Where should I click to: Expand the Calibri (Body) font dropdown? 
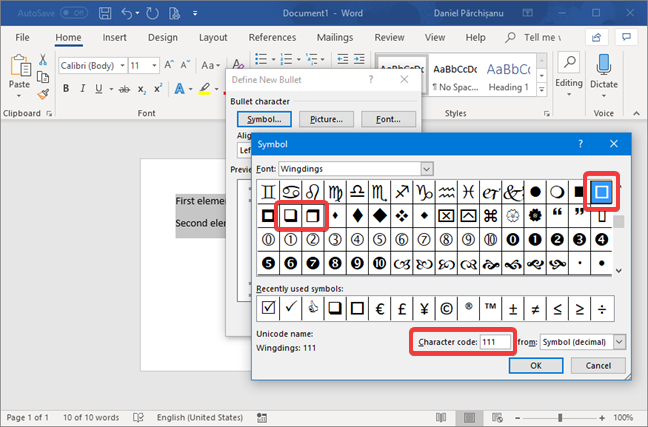pos(122,66)
